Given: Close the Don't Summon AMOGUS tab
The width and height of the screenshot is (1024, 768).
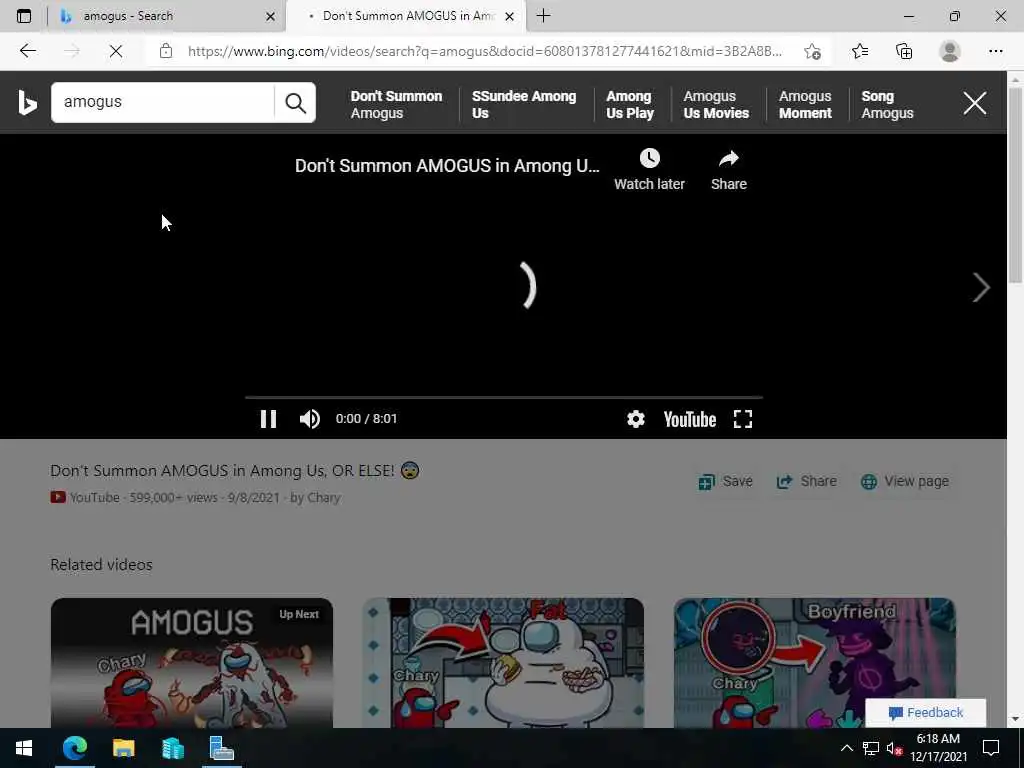Looking at the screenshot, I should (x=509, y=16).
